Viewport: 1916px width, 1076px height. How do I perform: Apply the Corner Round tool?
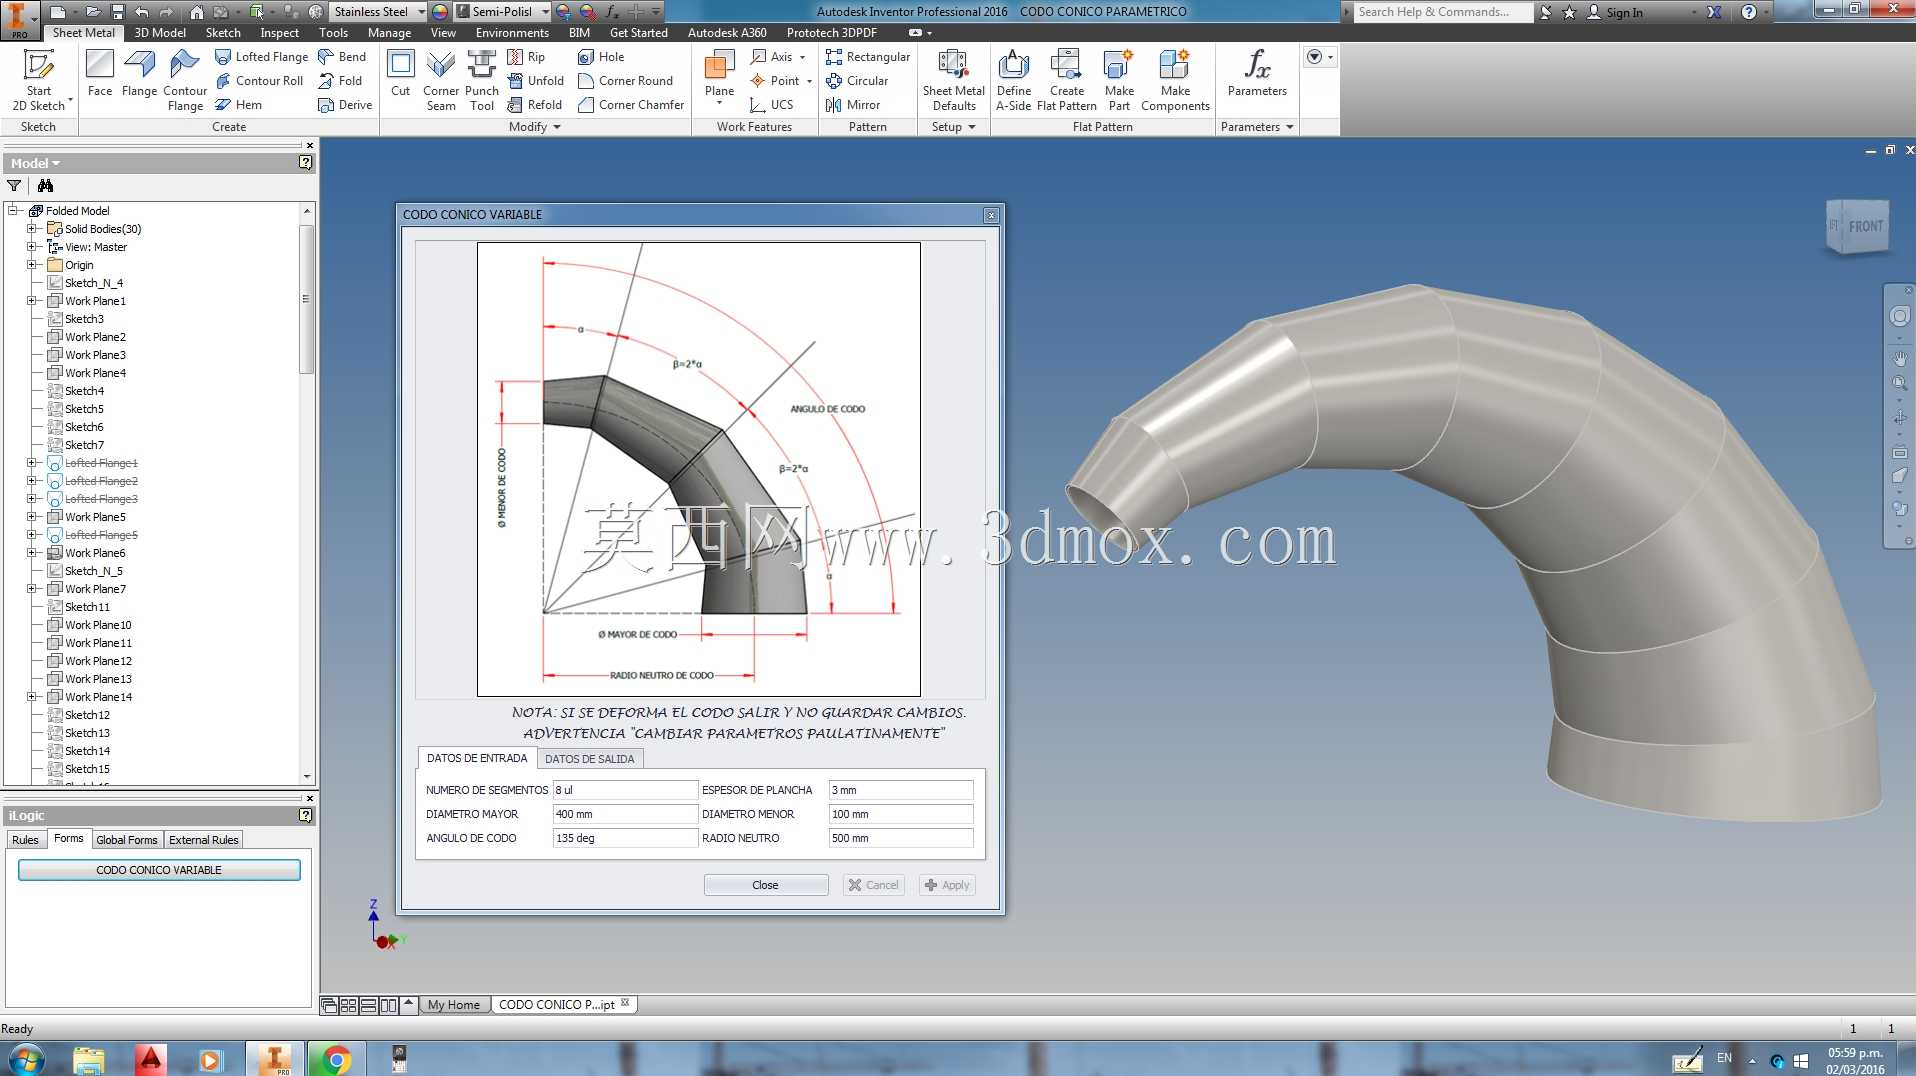(626, 81)
